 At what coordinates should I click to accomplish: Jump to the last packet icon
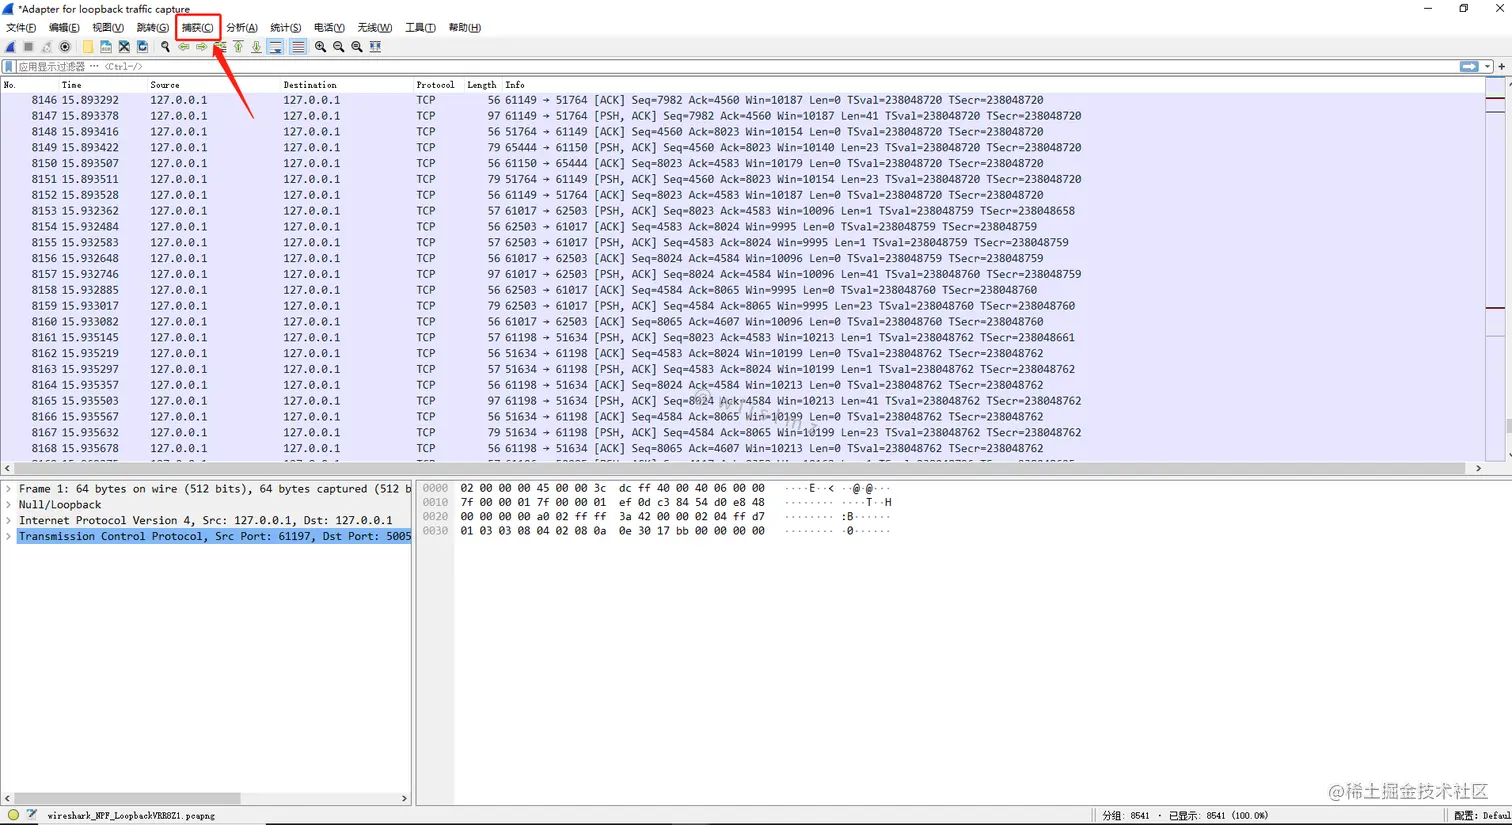pos(256,47)
